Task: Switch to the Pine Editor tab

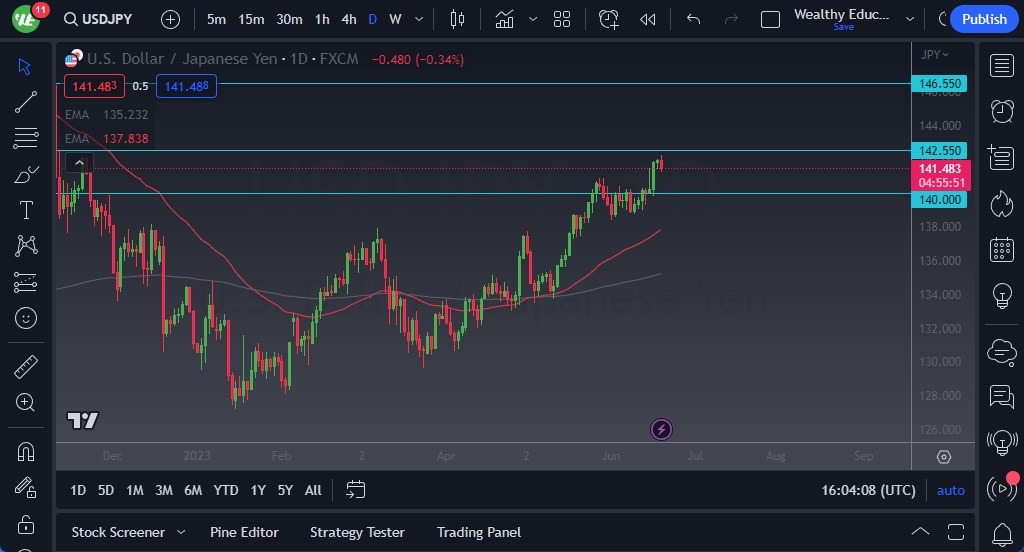Action: click(244, 532)
